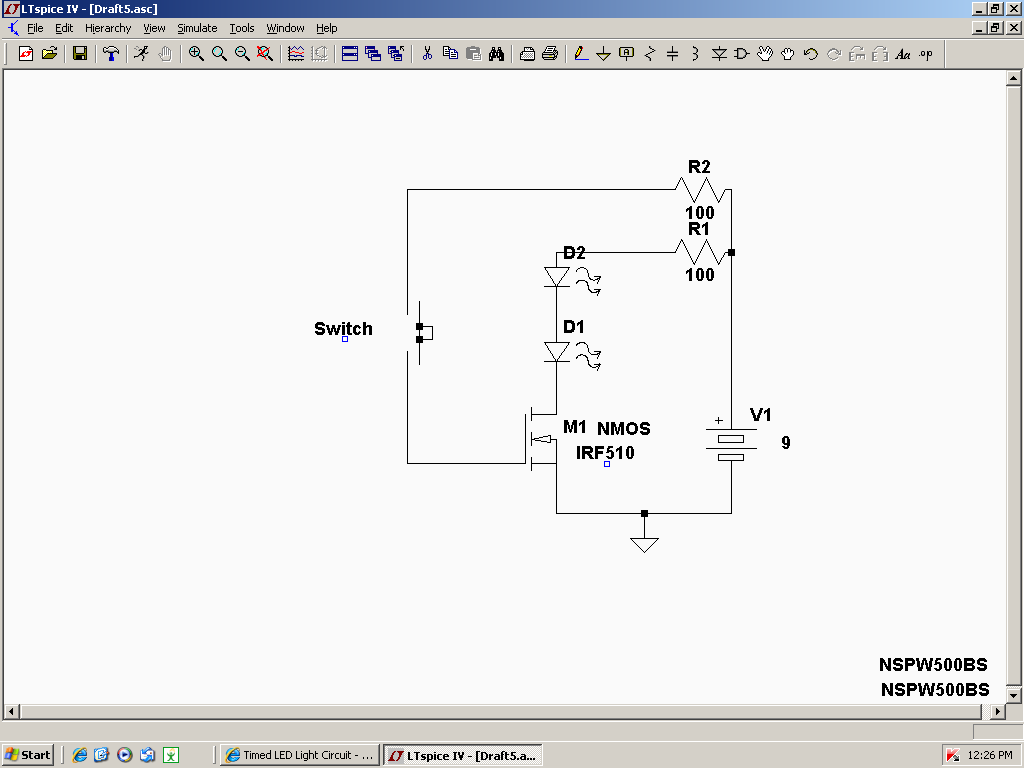This screenshot has height=768, width=1024.
Task: Launch Windows Media Player quick launch
Action: [x=125, y=755]
